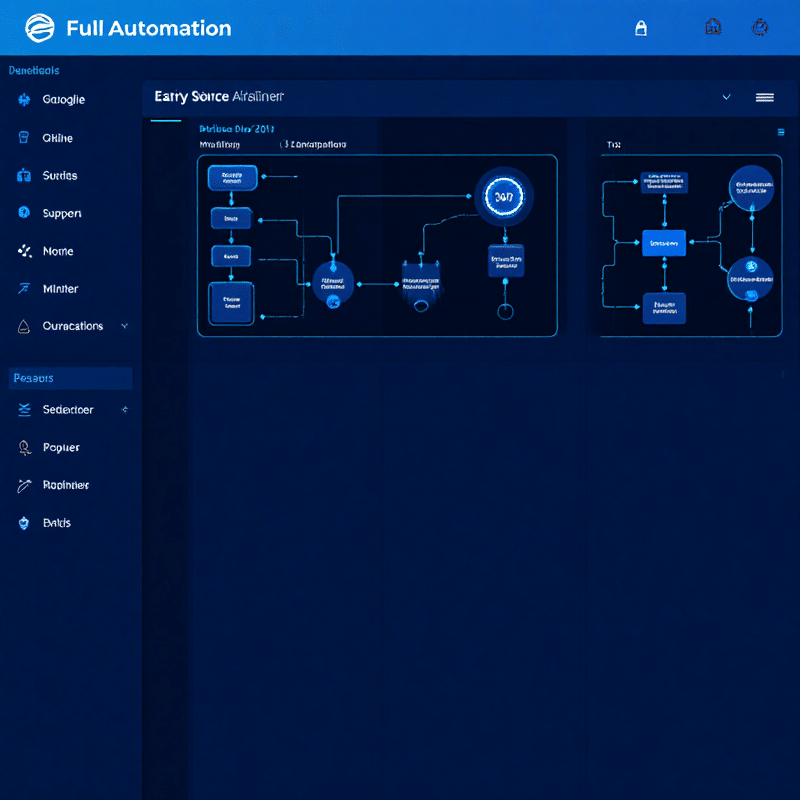Click the Full Automation globe logo
Image resolution: width=800 pixels, height=800 pixels.
click(x=39, y=28)
